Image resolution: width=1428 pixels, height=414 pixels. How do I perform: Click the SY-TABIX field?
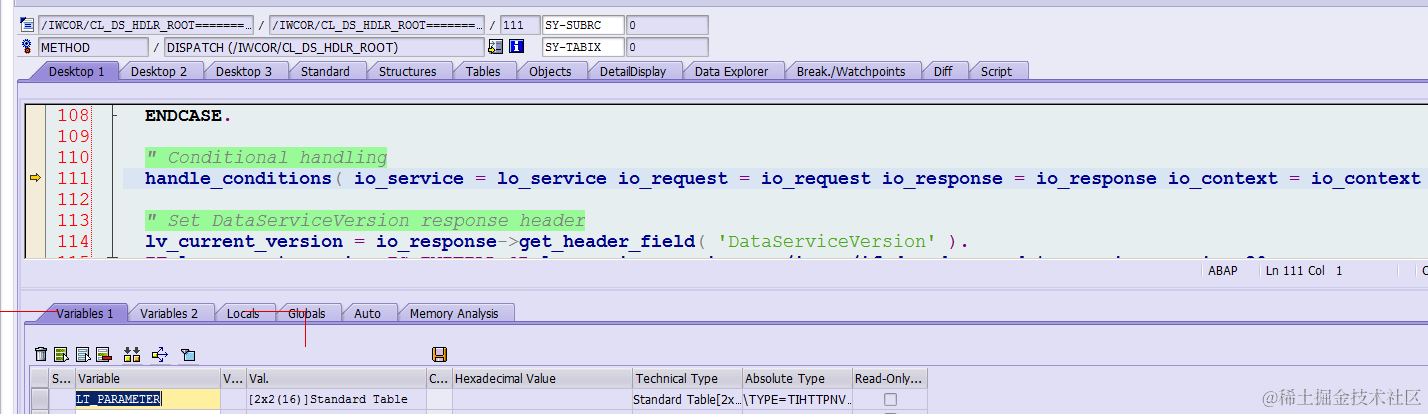583,47
